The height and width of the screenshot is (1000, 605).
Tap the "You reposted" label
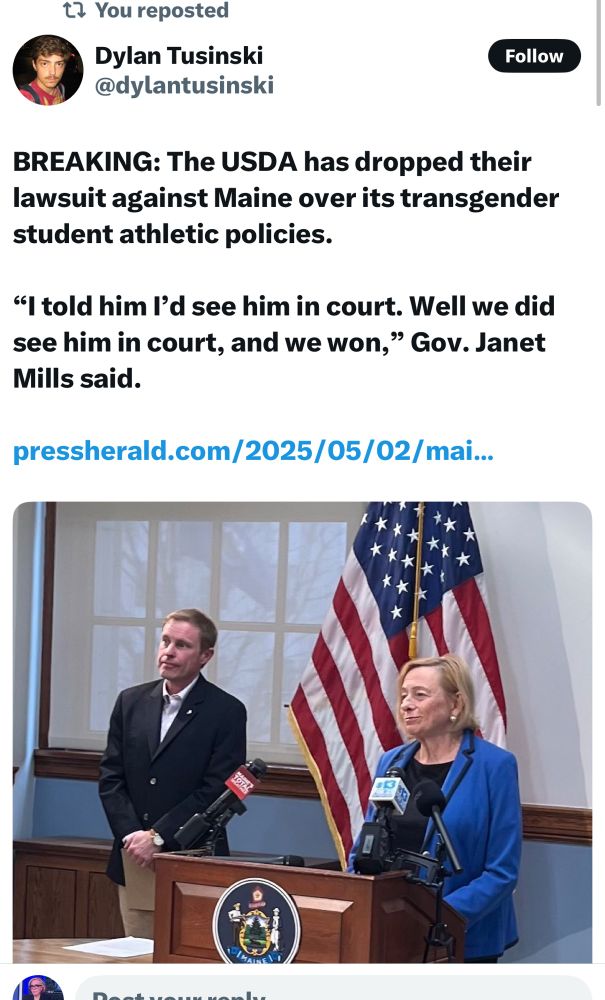[x=162, y=10]
